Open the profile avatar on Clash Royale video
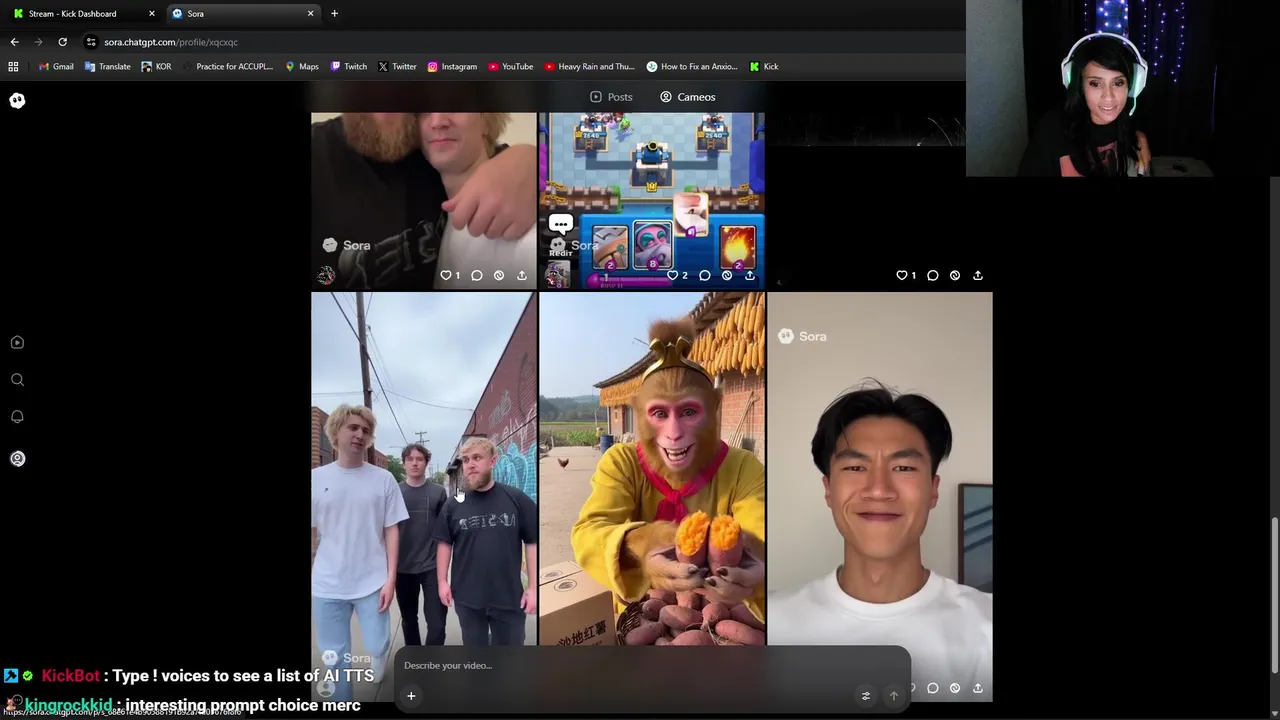 click(557, 275)
